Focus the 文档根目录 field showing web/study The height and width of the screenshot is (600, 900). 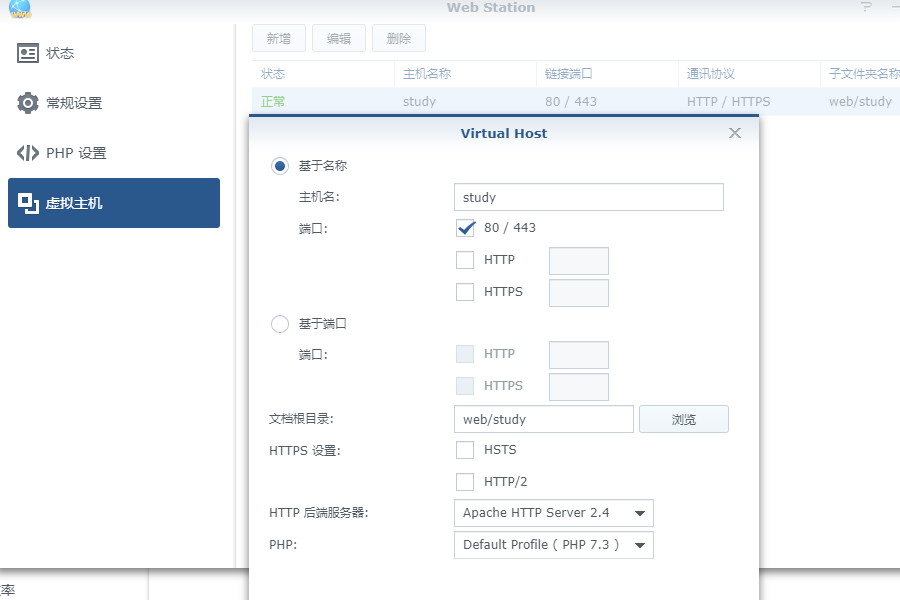[543, 419]
